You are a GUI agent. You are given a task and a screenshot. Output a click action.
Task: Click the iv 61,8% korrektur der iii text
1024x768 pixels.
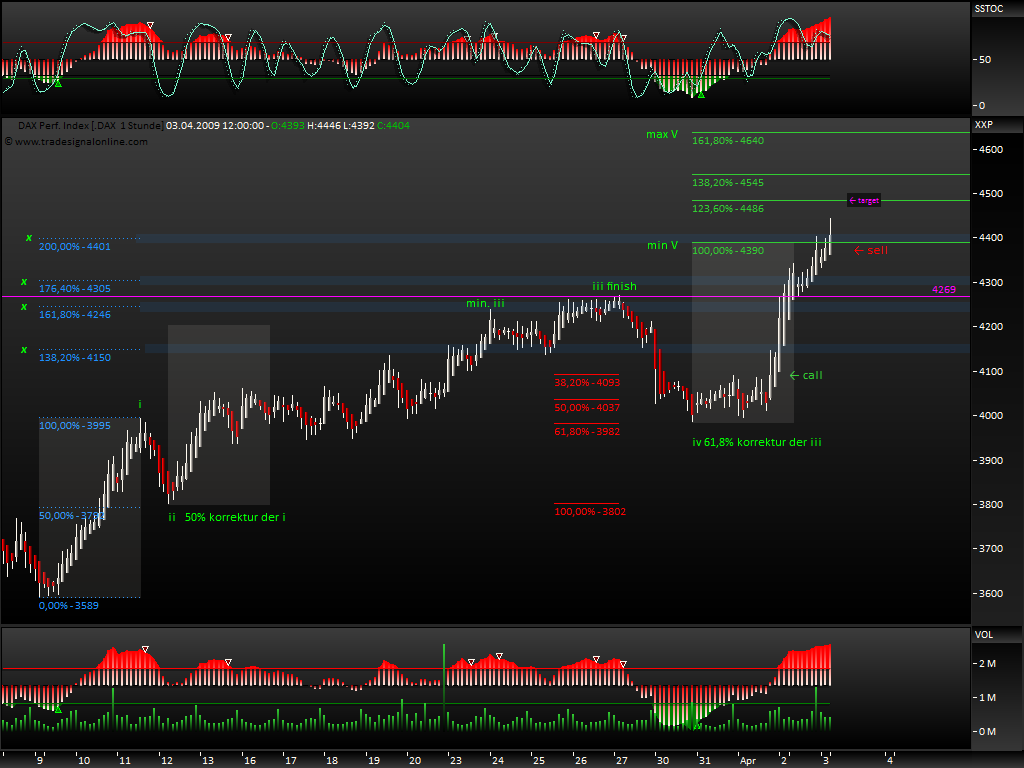pos(757,442)
